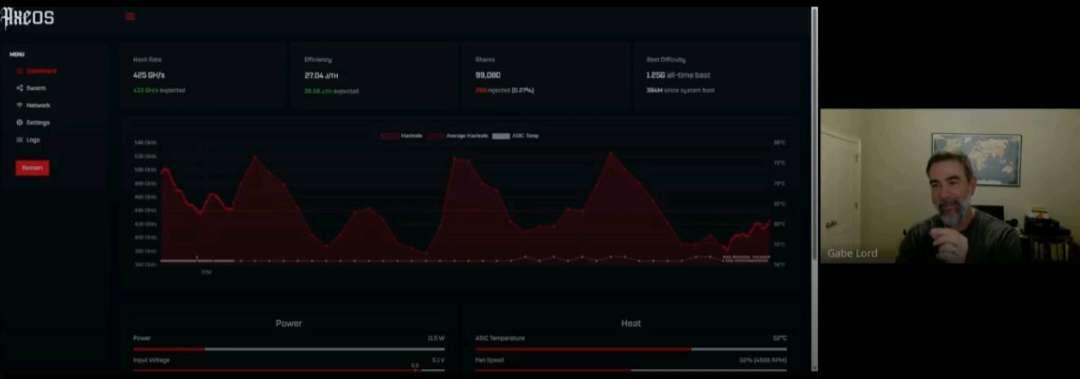This screenshot has width=1080, height=379.
Task: Select the Swarm share icon
Action: point(20,88)
